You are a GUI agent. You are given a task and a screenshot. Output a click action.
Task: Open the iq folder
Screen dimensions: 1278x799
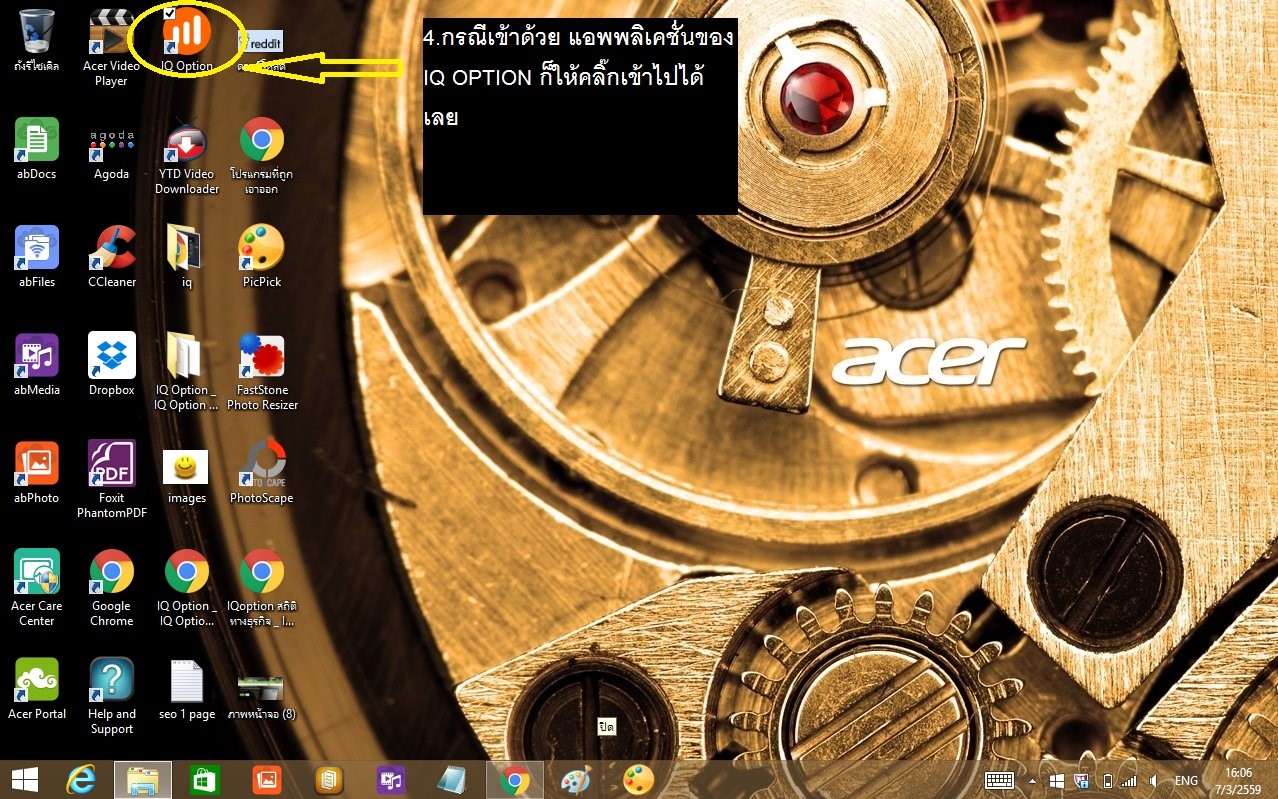coord(187,247)
